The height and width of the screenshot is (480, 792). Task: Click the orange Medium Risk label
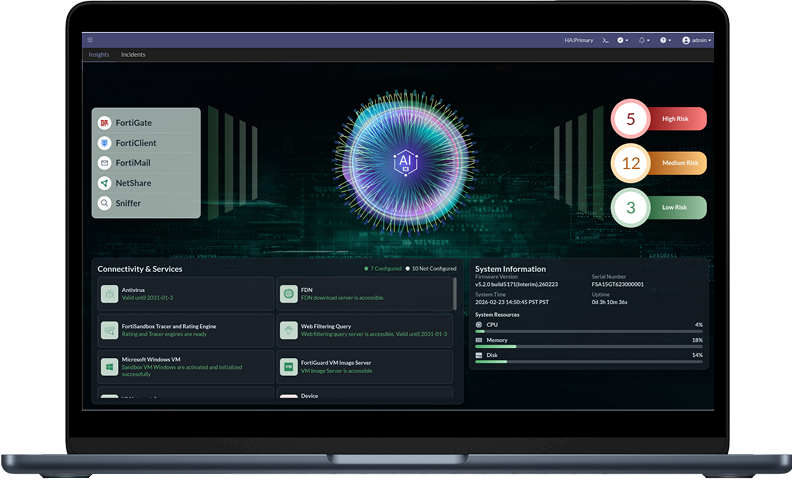point(678,163)
